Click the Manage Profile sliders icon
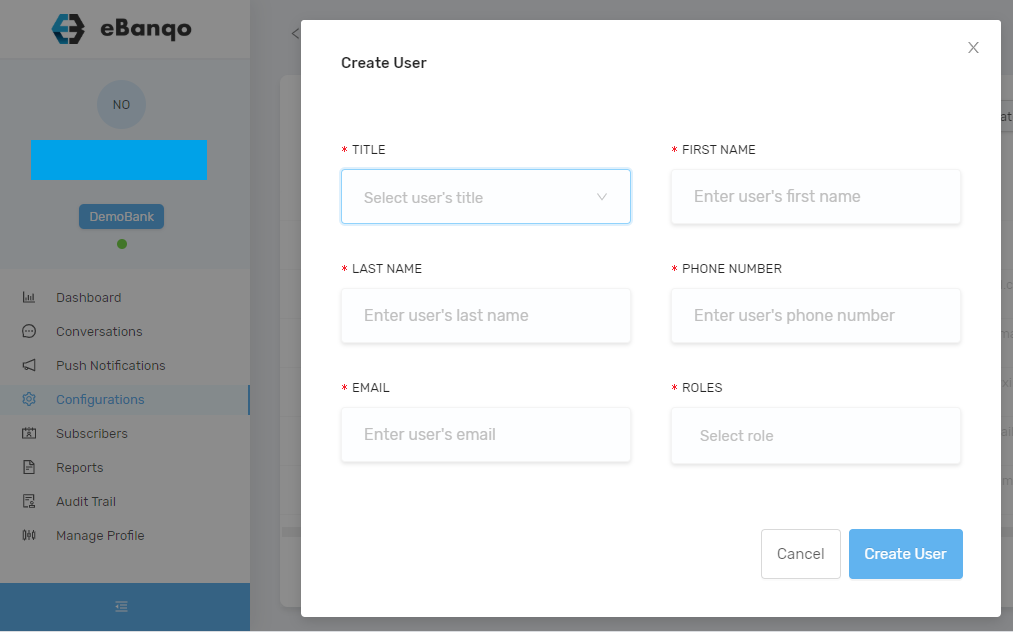The image size is (1013, 636). point(29,535)
